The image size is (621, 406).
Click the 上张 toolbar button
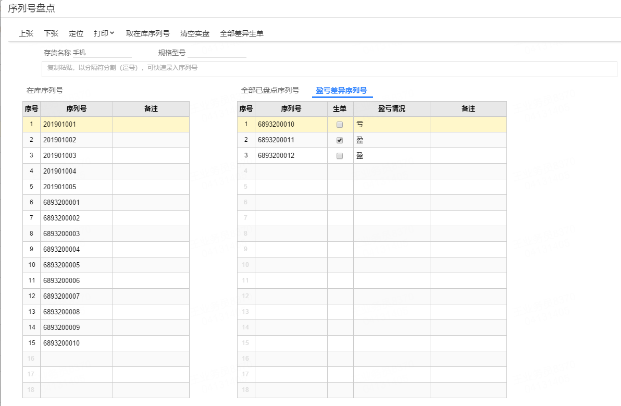26,34
